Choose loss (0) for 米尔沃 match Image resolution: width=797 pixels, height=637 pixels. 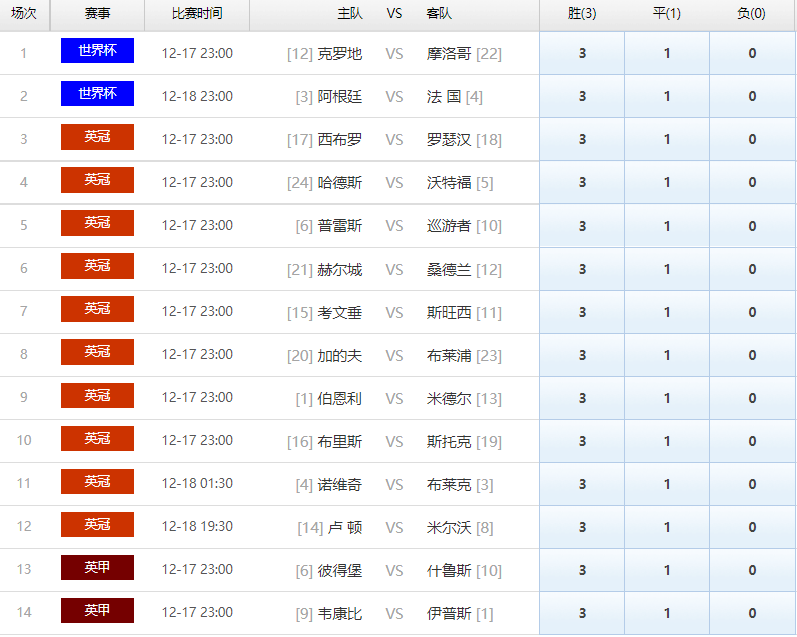[752, 527]
